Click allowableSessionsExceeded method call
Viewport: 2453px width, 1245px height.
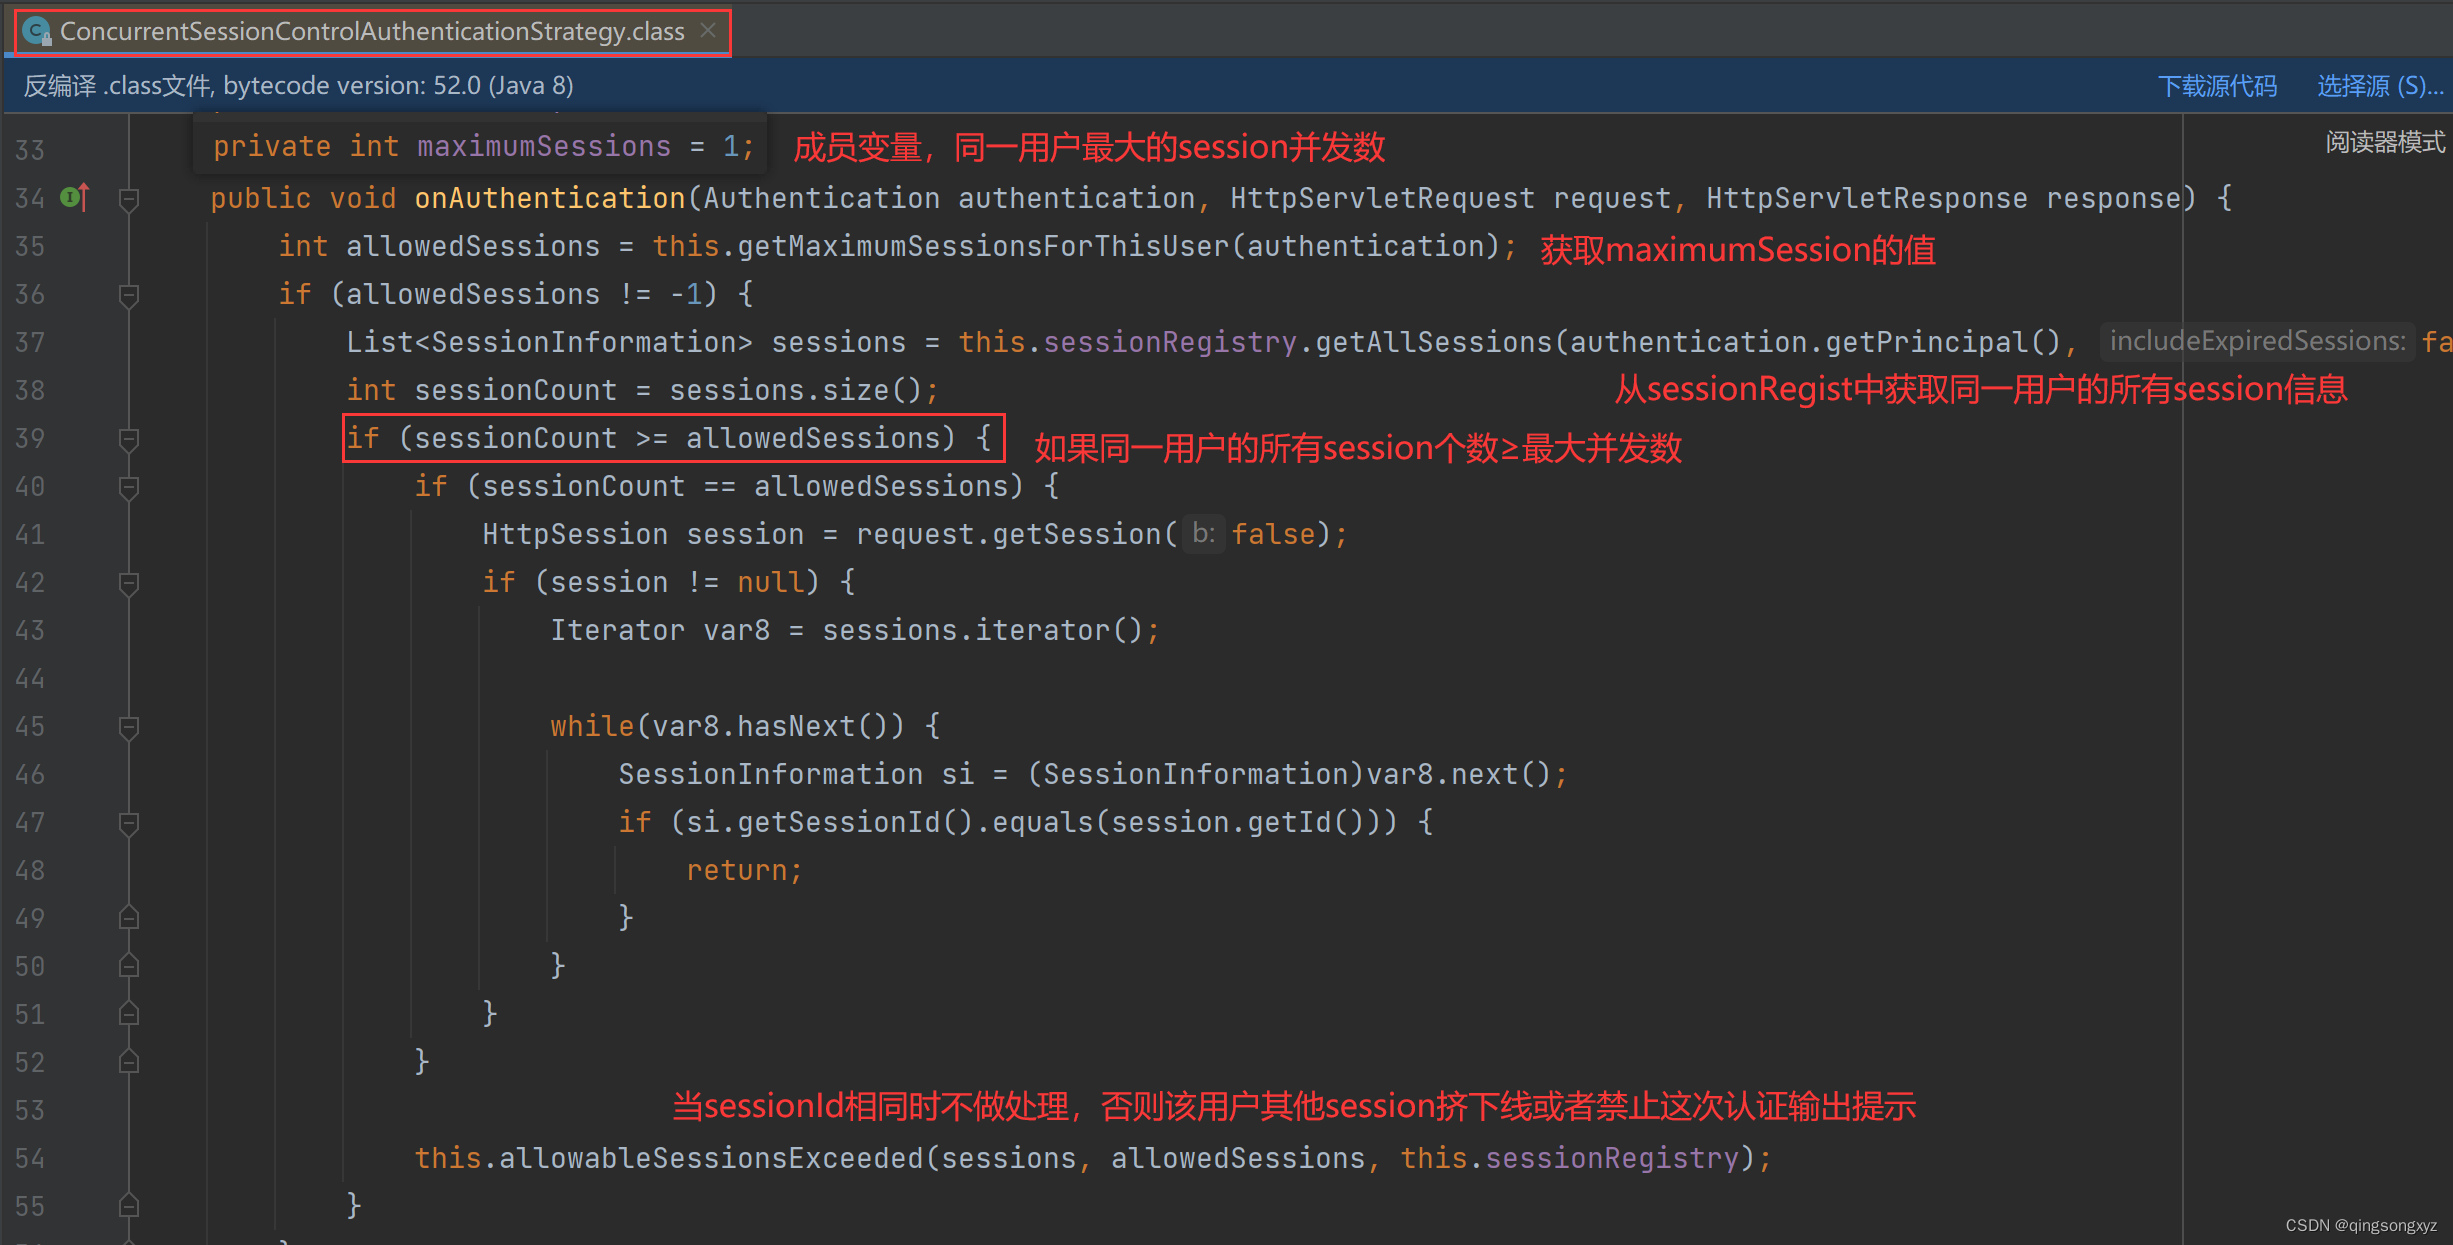coord(711,1158)
